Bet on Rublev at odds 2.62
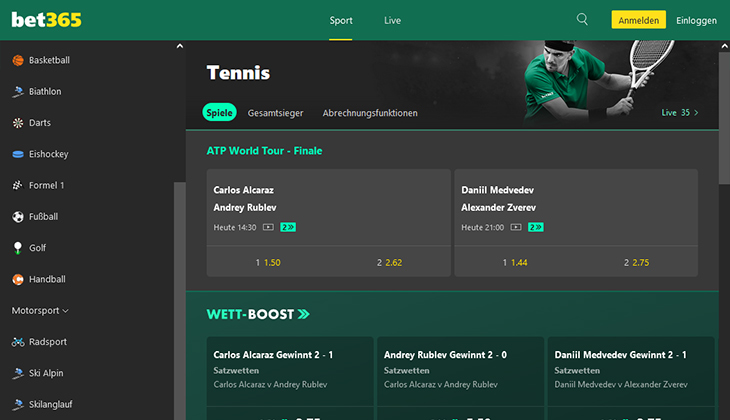Screen dimensions: 730x420 (390, 263)
